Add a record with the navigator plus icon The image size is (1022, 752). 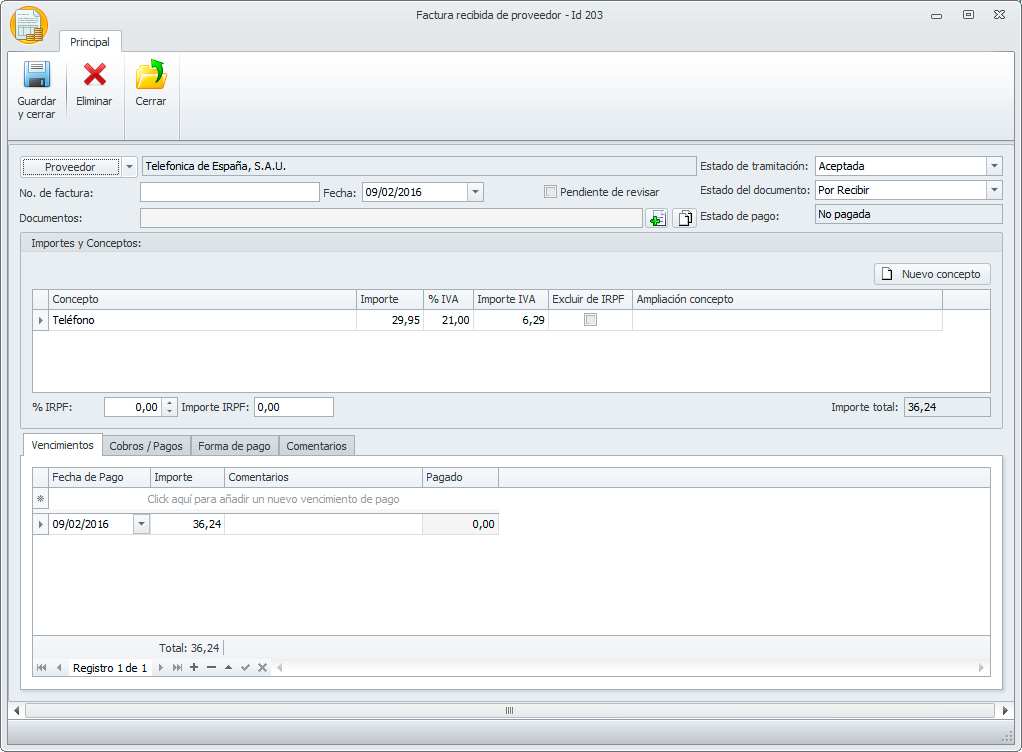(194, 668)
